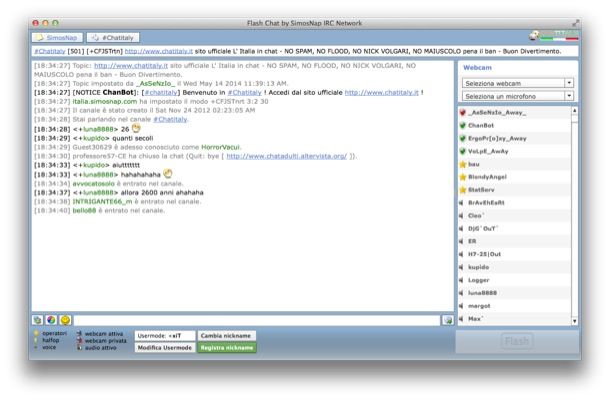Screen dimensions: 610x400
Task: Open chatitaly.it link in first Topic chat line
Action: (x=131, y=65)
